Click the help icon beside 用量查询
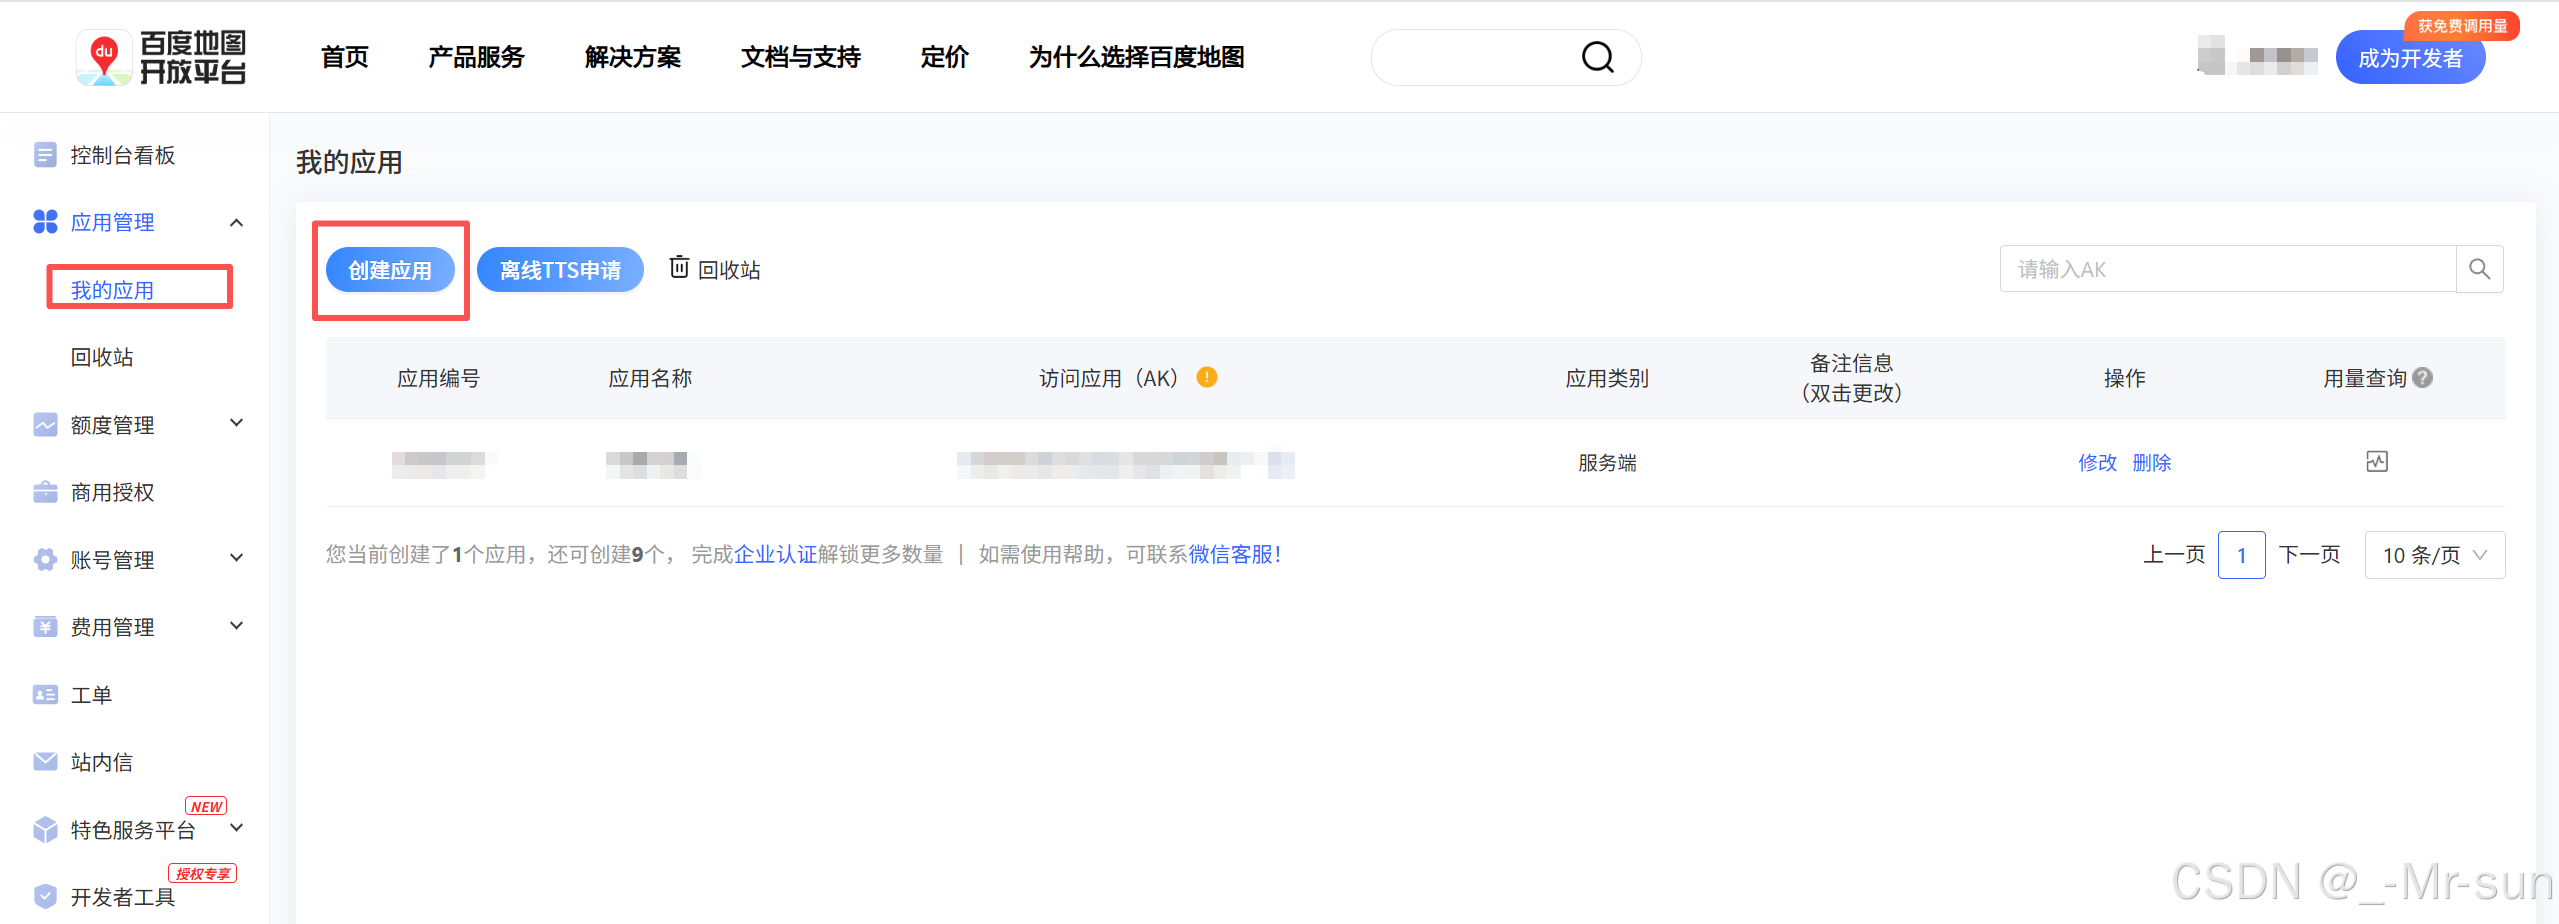Screen dimensions: 2559x924 coord(2423,378)
